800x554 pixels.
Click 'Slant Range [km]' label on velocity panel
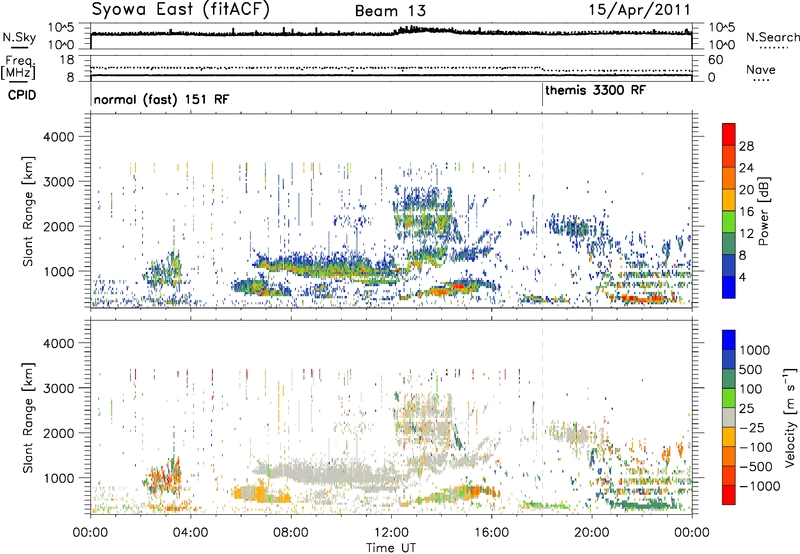[x=28, y=417]
